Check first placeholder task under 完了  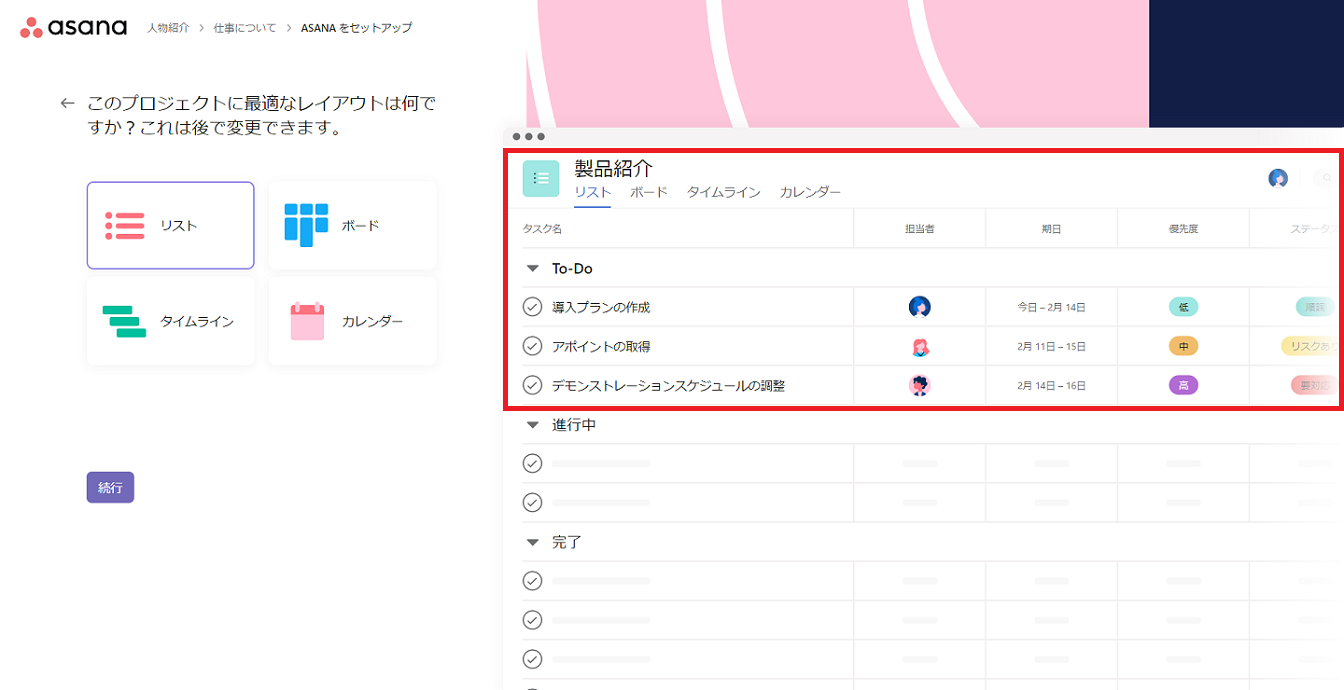click(x=532, y=580)
